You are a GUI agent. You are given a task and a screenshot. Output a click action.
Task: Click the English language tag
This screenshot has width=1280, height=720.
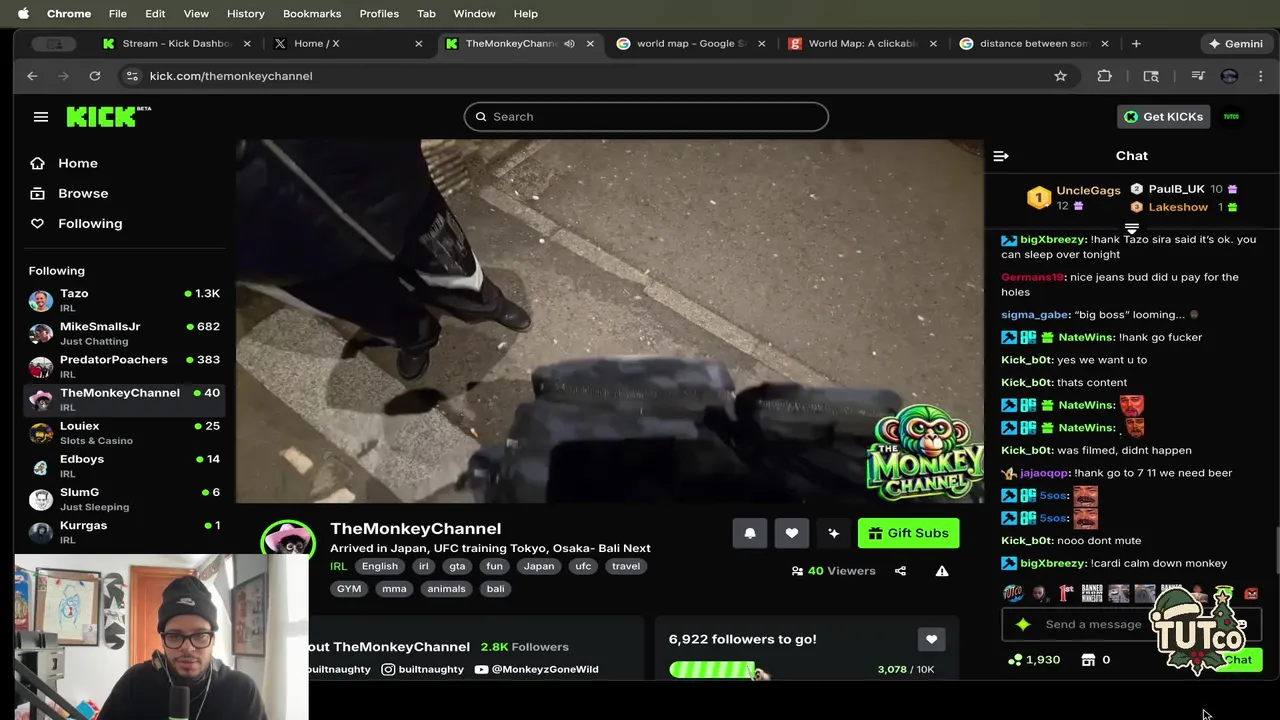pyautogui.click(x=380, y=566)
